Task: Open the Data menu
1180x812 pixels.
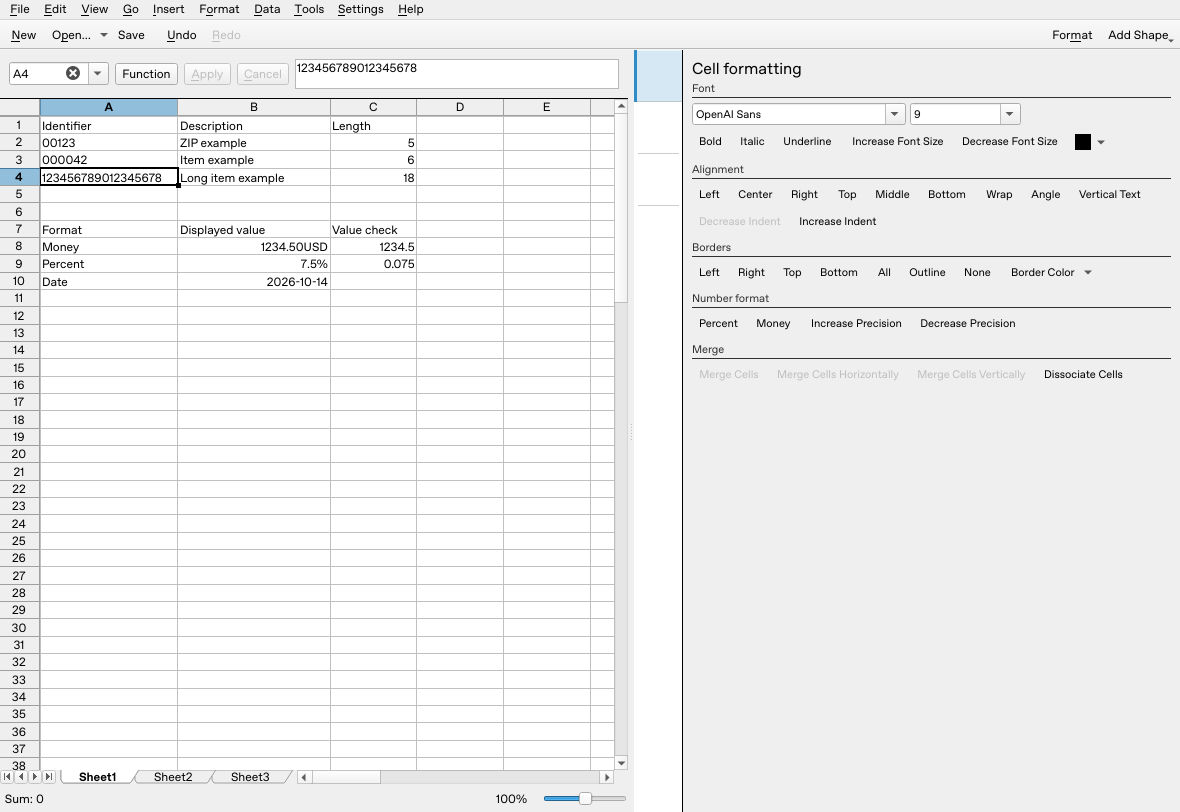Action: pos(266,9)
